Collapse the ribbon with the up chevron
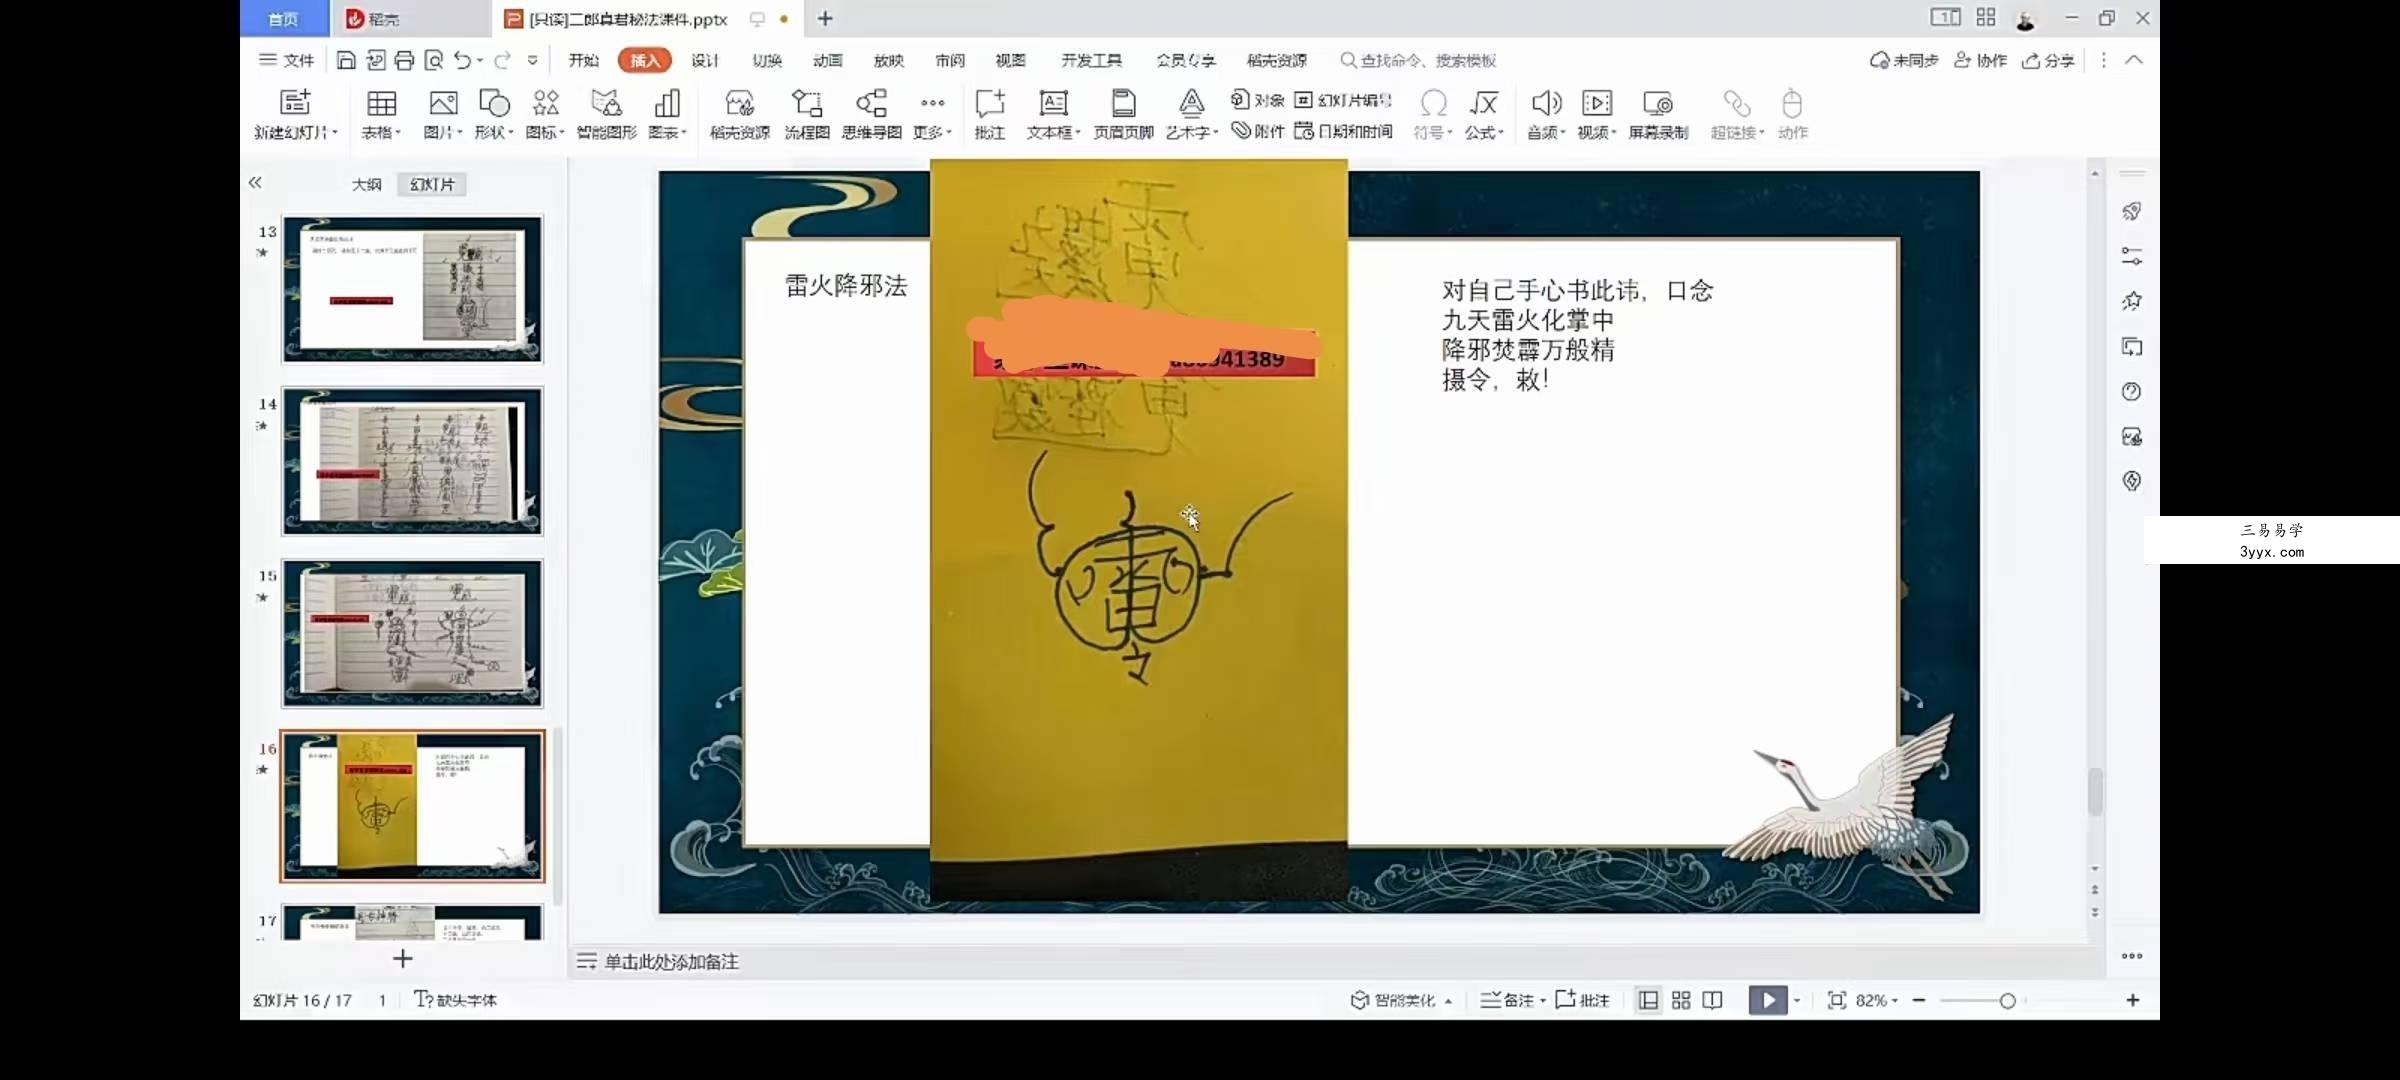2400x1080 pixels. 2134,60
